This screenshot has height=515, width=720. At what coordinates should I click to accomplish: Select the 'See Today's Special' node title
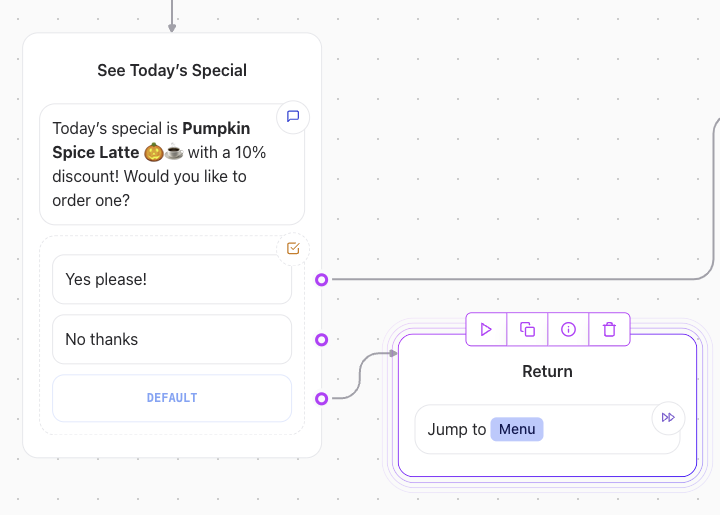172,70
